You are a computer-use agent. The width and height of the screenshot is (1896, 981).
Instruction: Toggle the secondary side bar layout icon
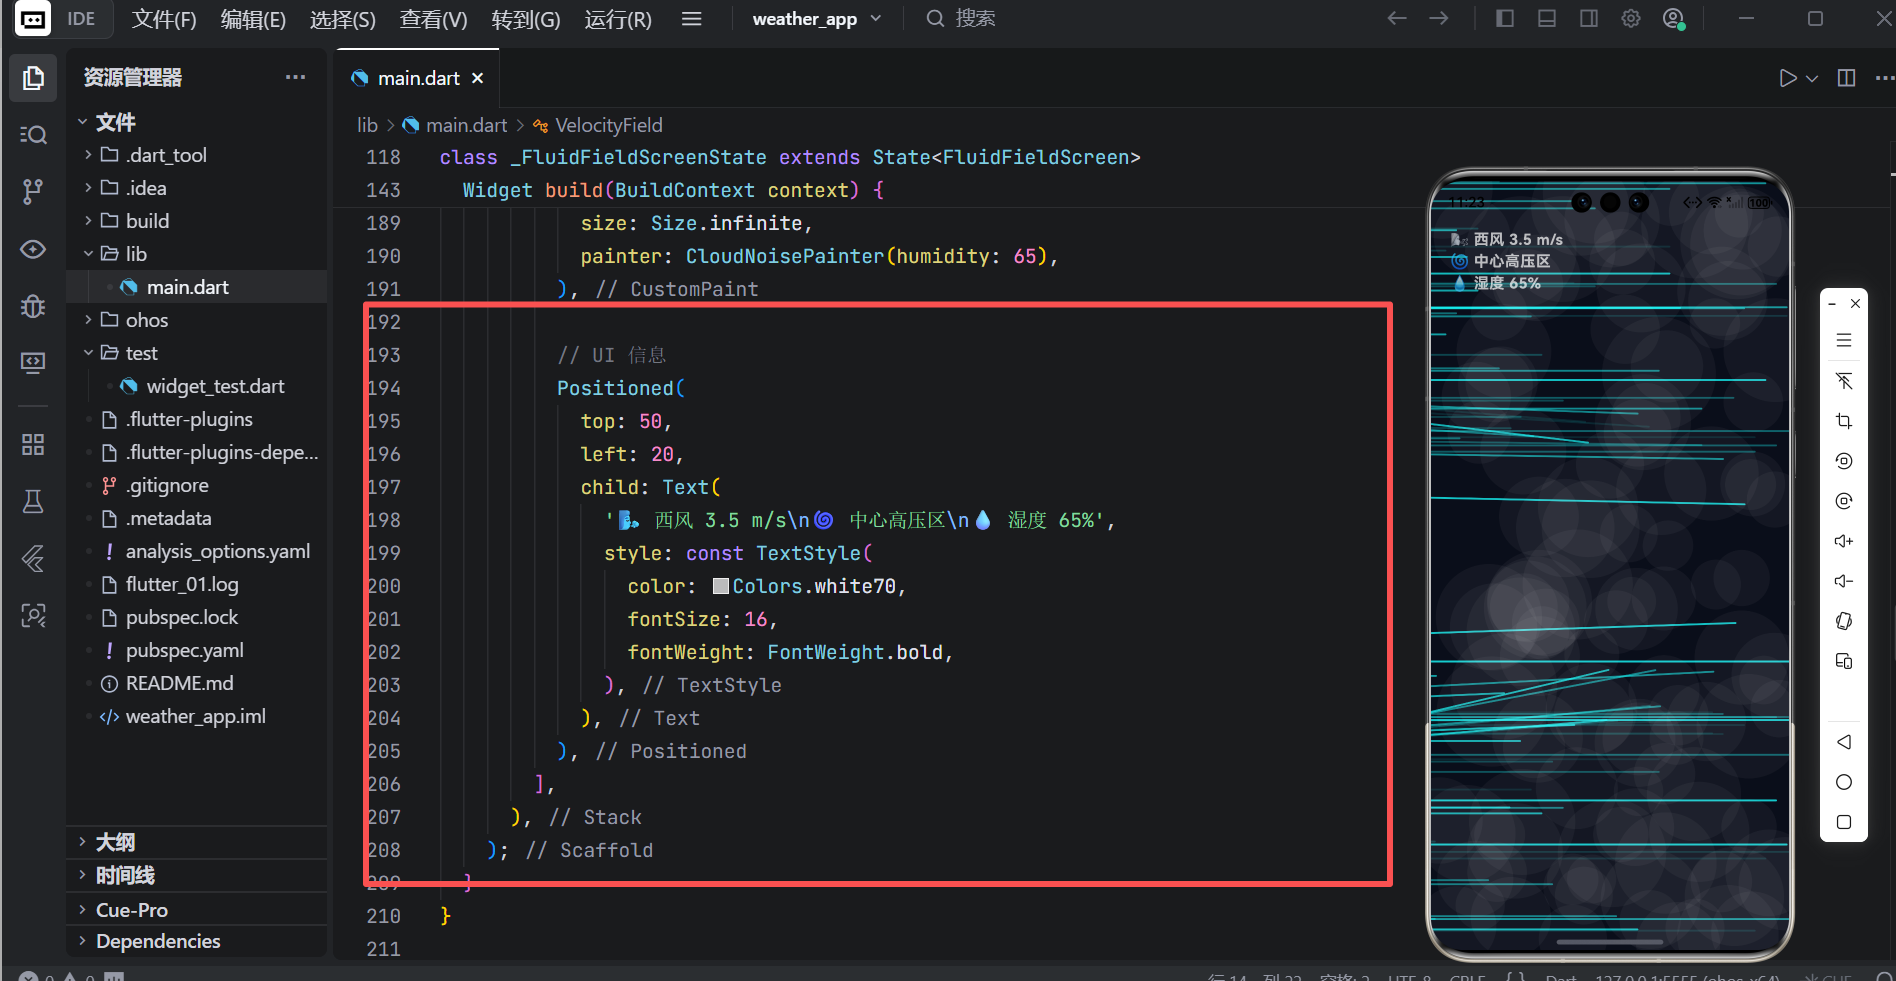pyautogui.click(x=1589, y=18)
